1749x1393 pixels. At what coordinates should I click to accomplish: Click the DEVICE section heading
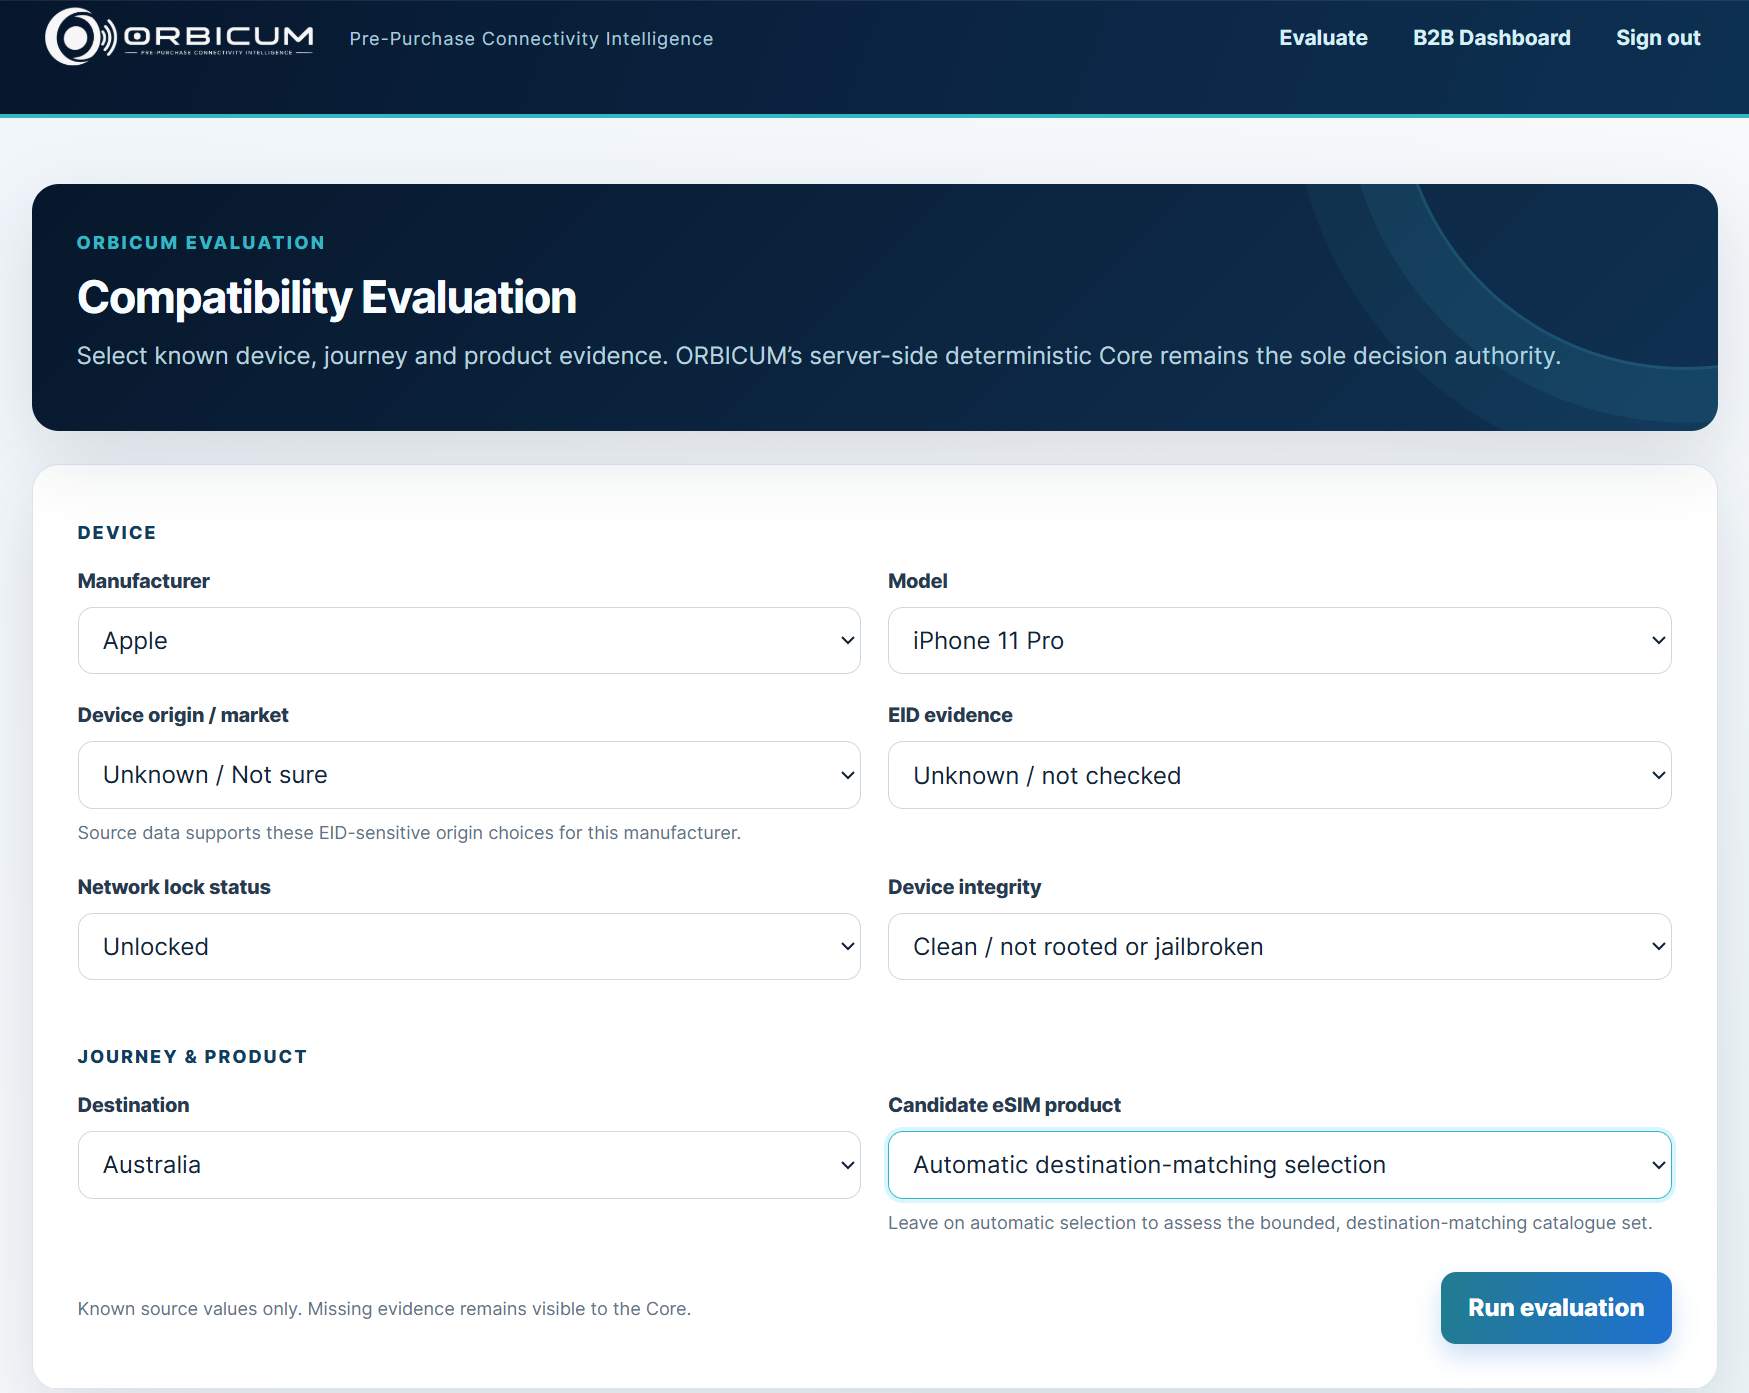pos(117,533)
